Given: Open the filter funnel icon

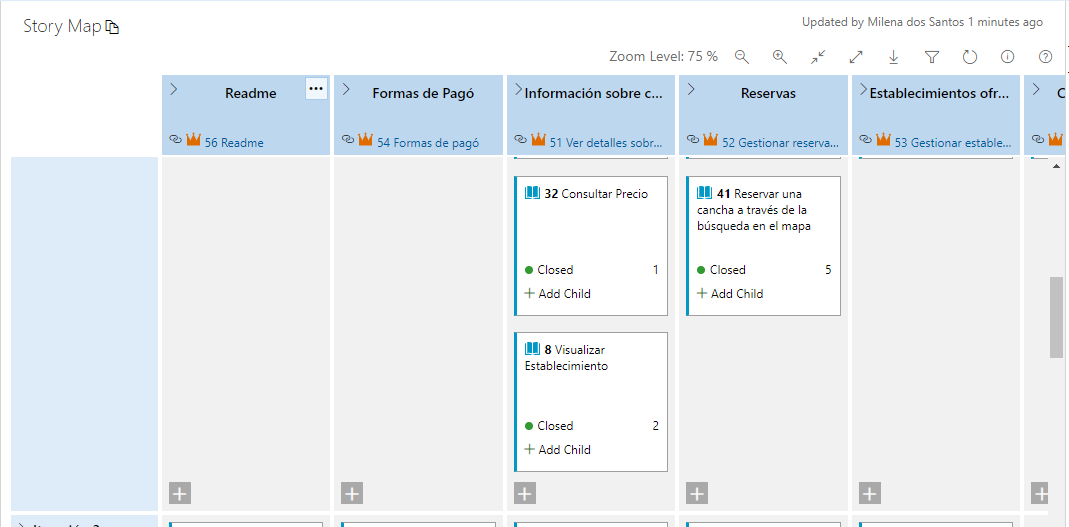Looking at the screenshot, I should click(932, 57).
